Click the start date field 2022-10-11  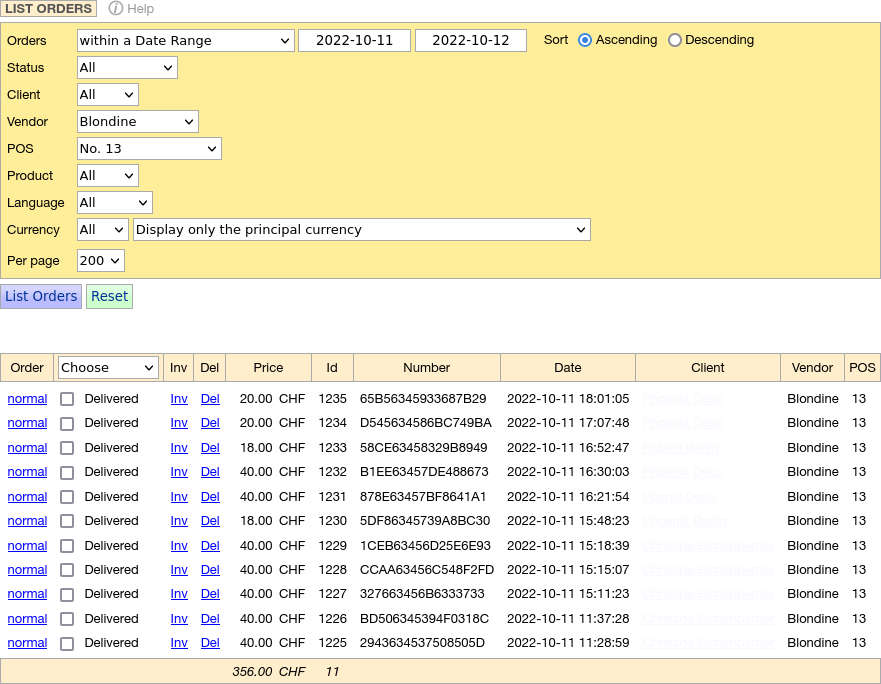354,40
